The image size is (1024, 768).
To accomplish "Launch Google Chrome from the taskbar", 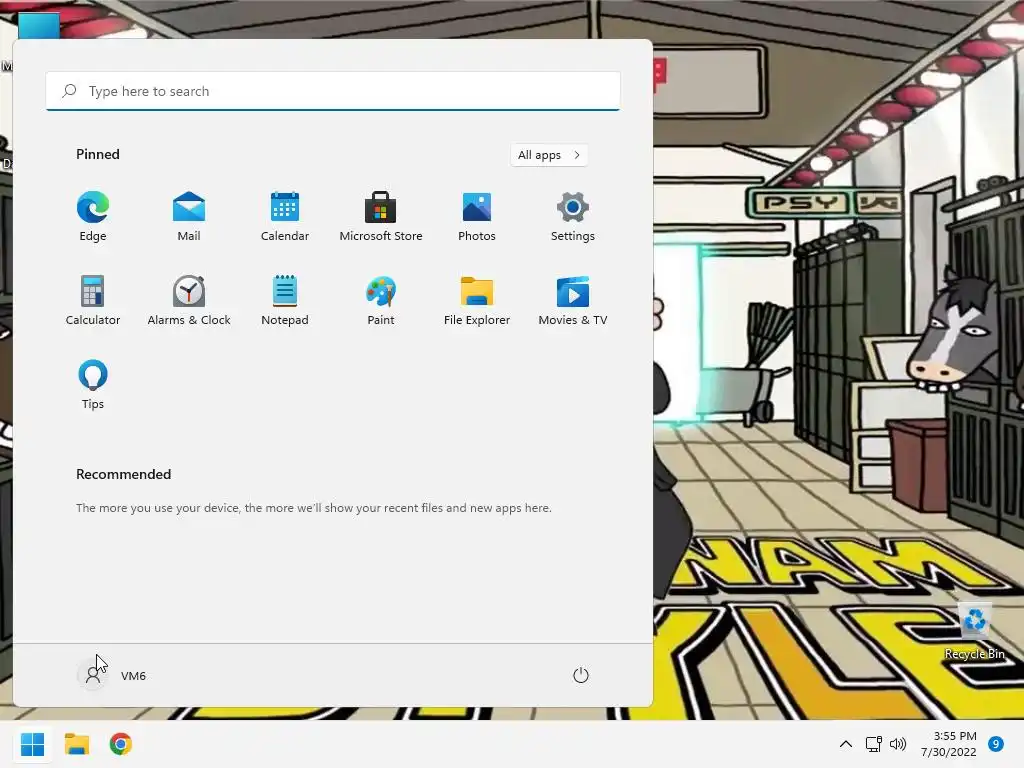I will tap(121, 744).
